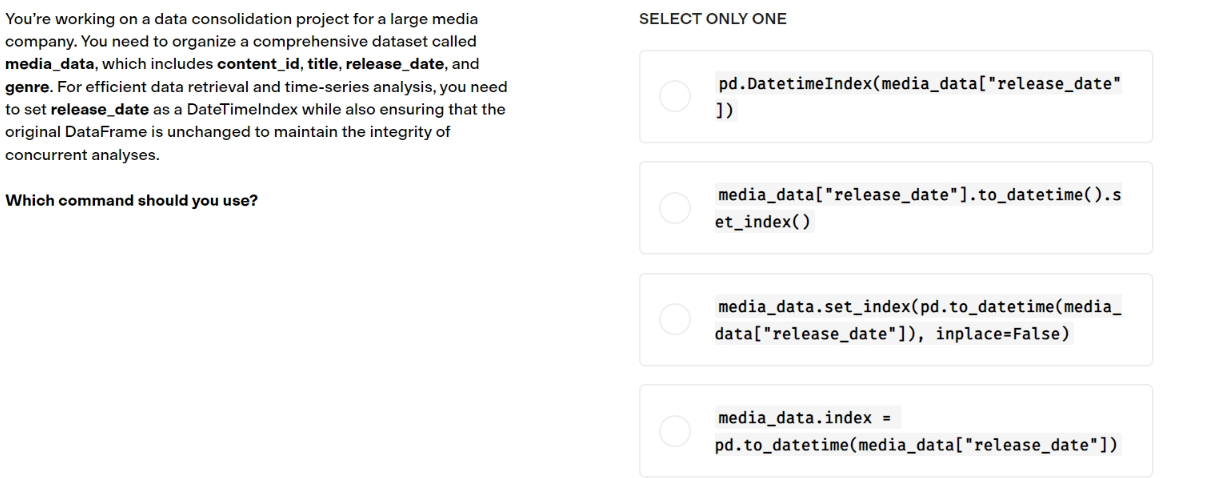The height and width of the screenshot is (478, 1213).
Task: Click the media_data.index = code snippet
Action: (x=918, y=429)
